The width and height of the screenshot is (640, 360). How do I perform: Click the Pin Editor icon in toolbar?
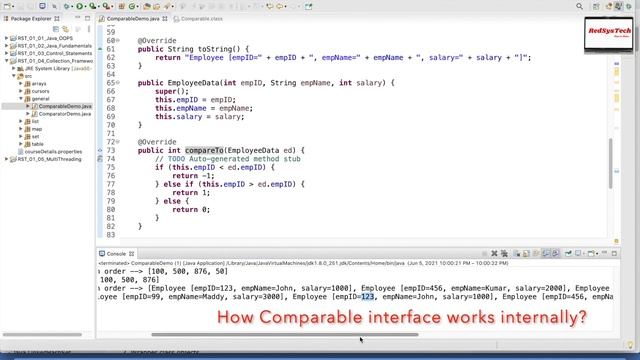pyautogui.click(x=309, y=6)
